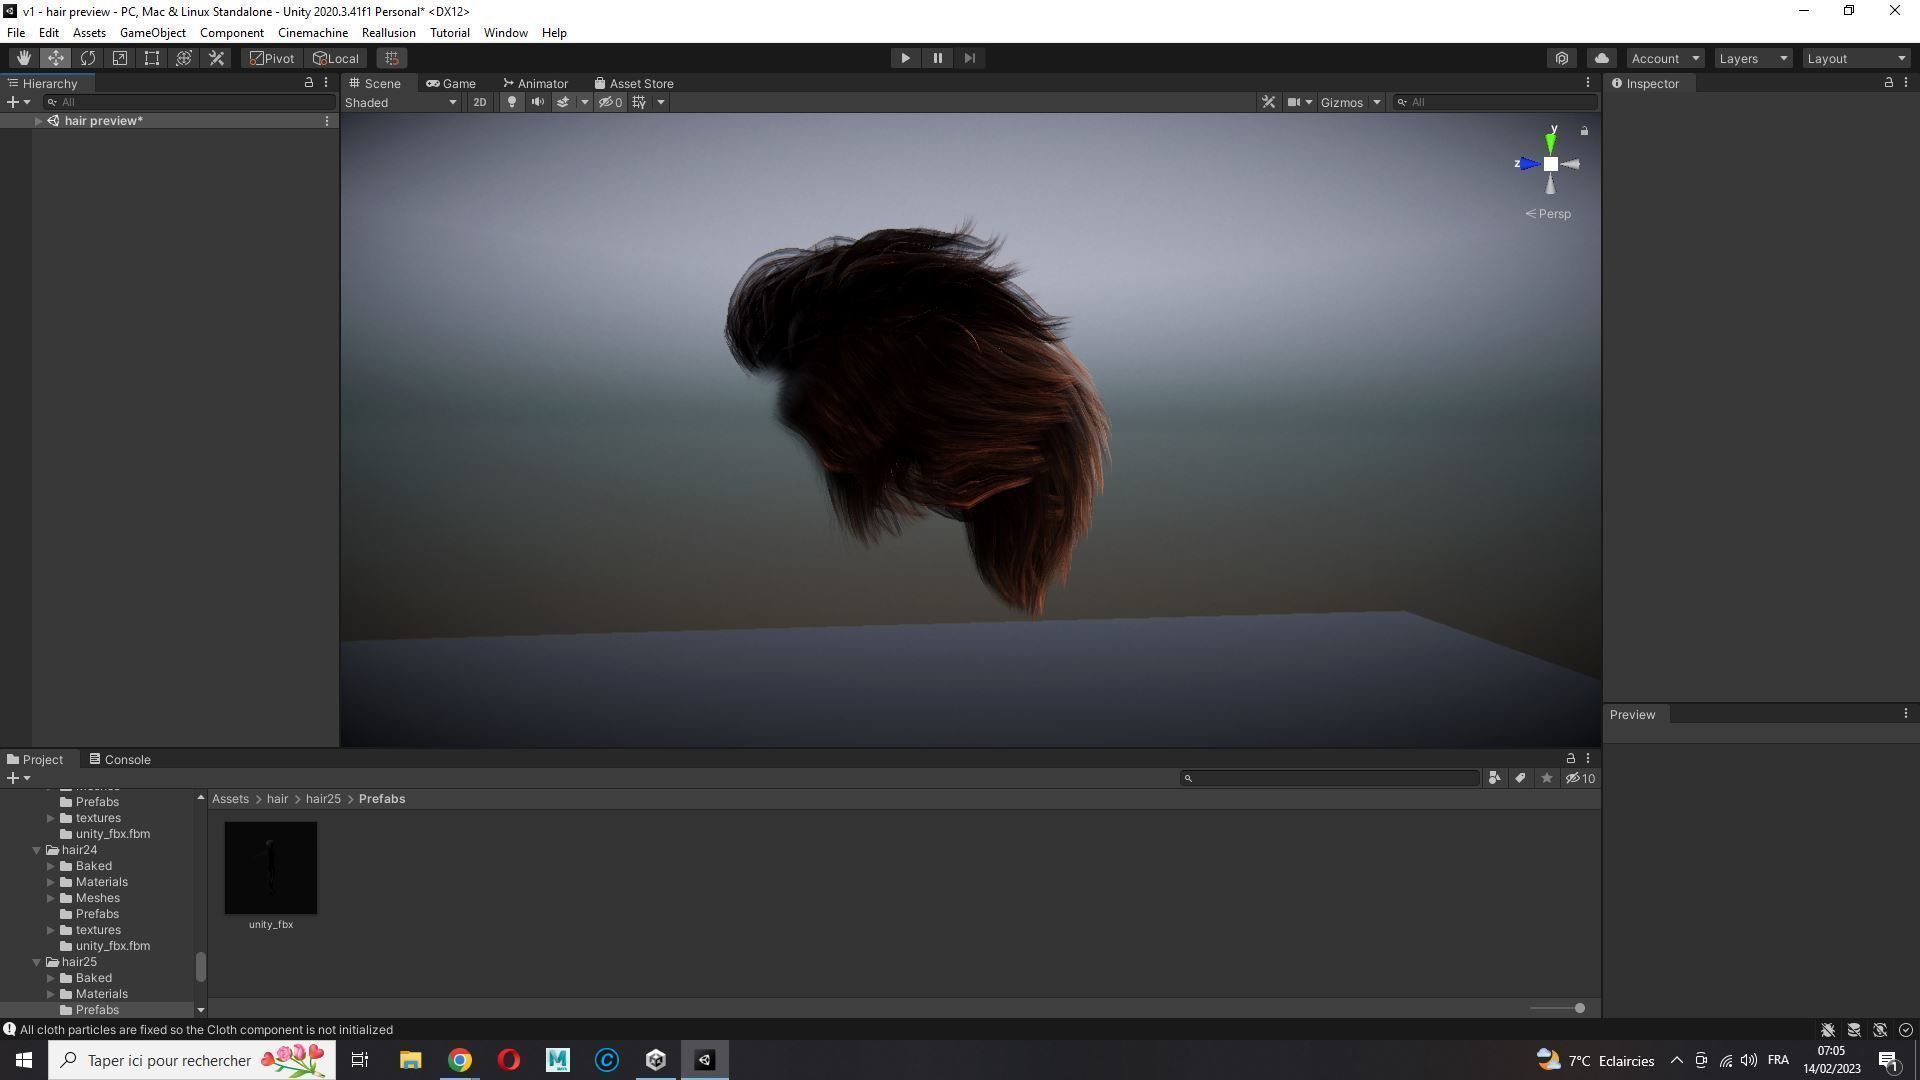Select the Rect Transform tool
Image resolution: width=1920 pixels, height=1080 pixels.
(x=152, y=58)
